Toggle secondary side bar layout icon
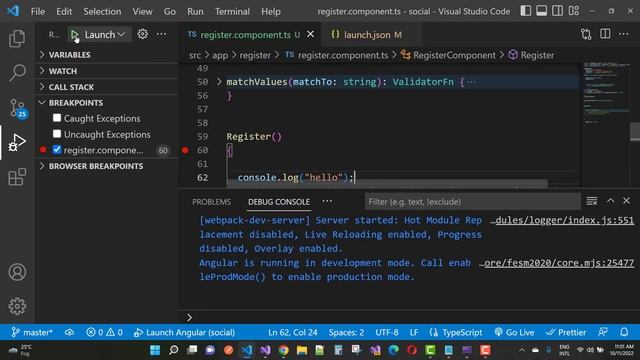The image size is (640, 360). tap(557, 11)
